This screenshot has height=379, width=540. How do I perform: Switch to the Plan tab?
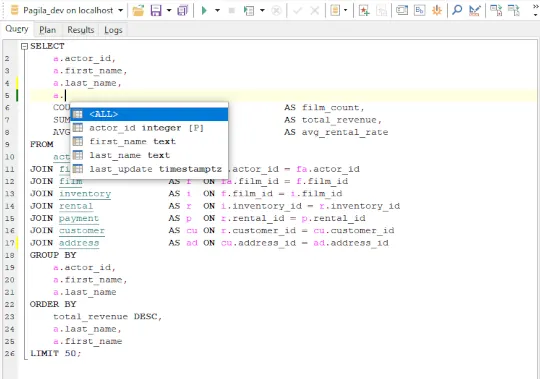tap(48, 30)
